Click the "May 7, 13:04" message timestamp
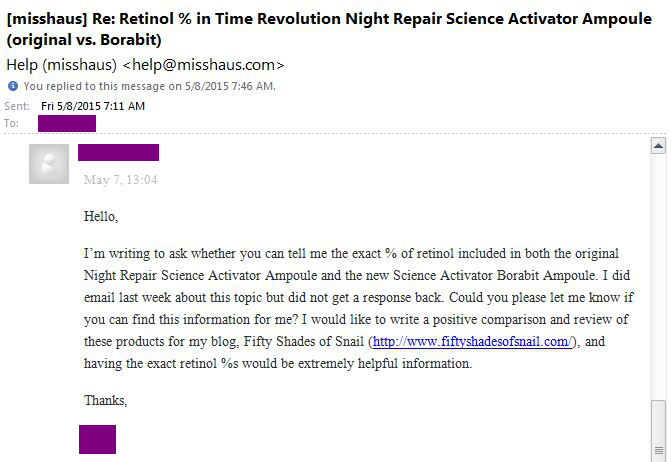The image size is (671, 462). click(x=120, y=180)
